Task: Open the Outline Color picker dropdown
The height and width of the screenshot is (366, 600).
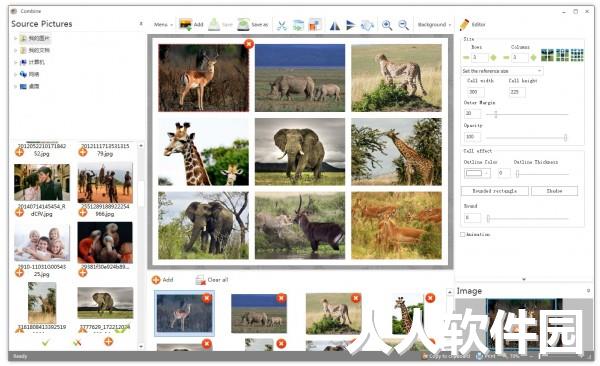Action: tap(477, 173)
